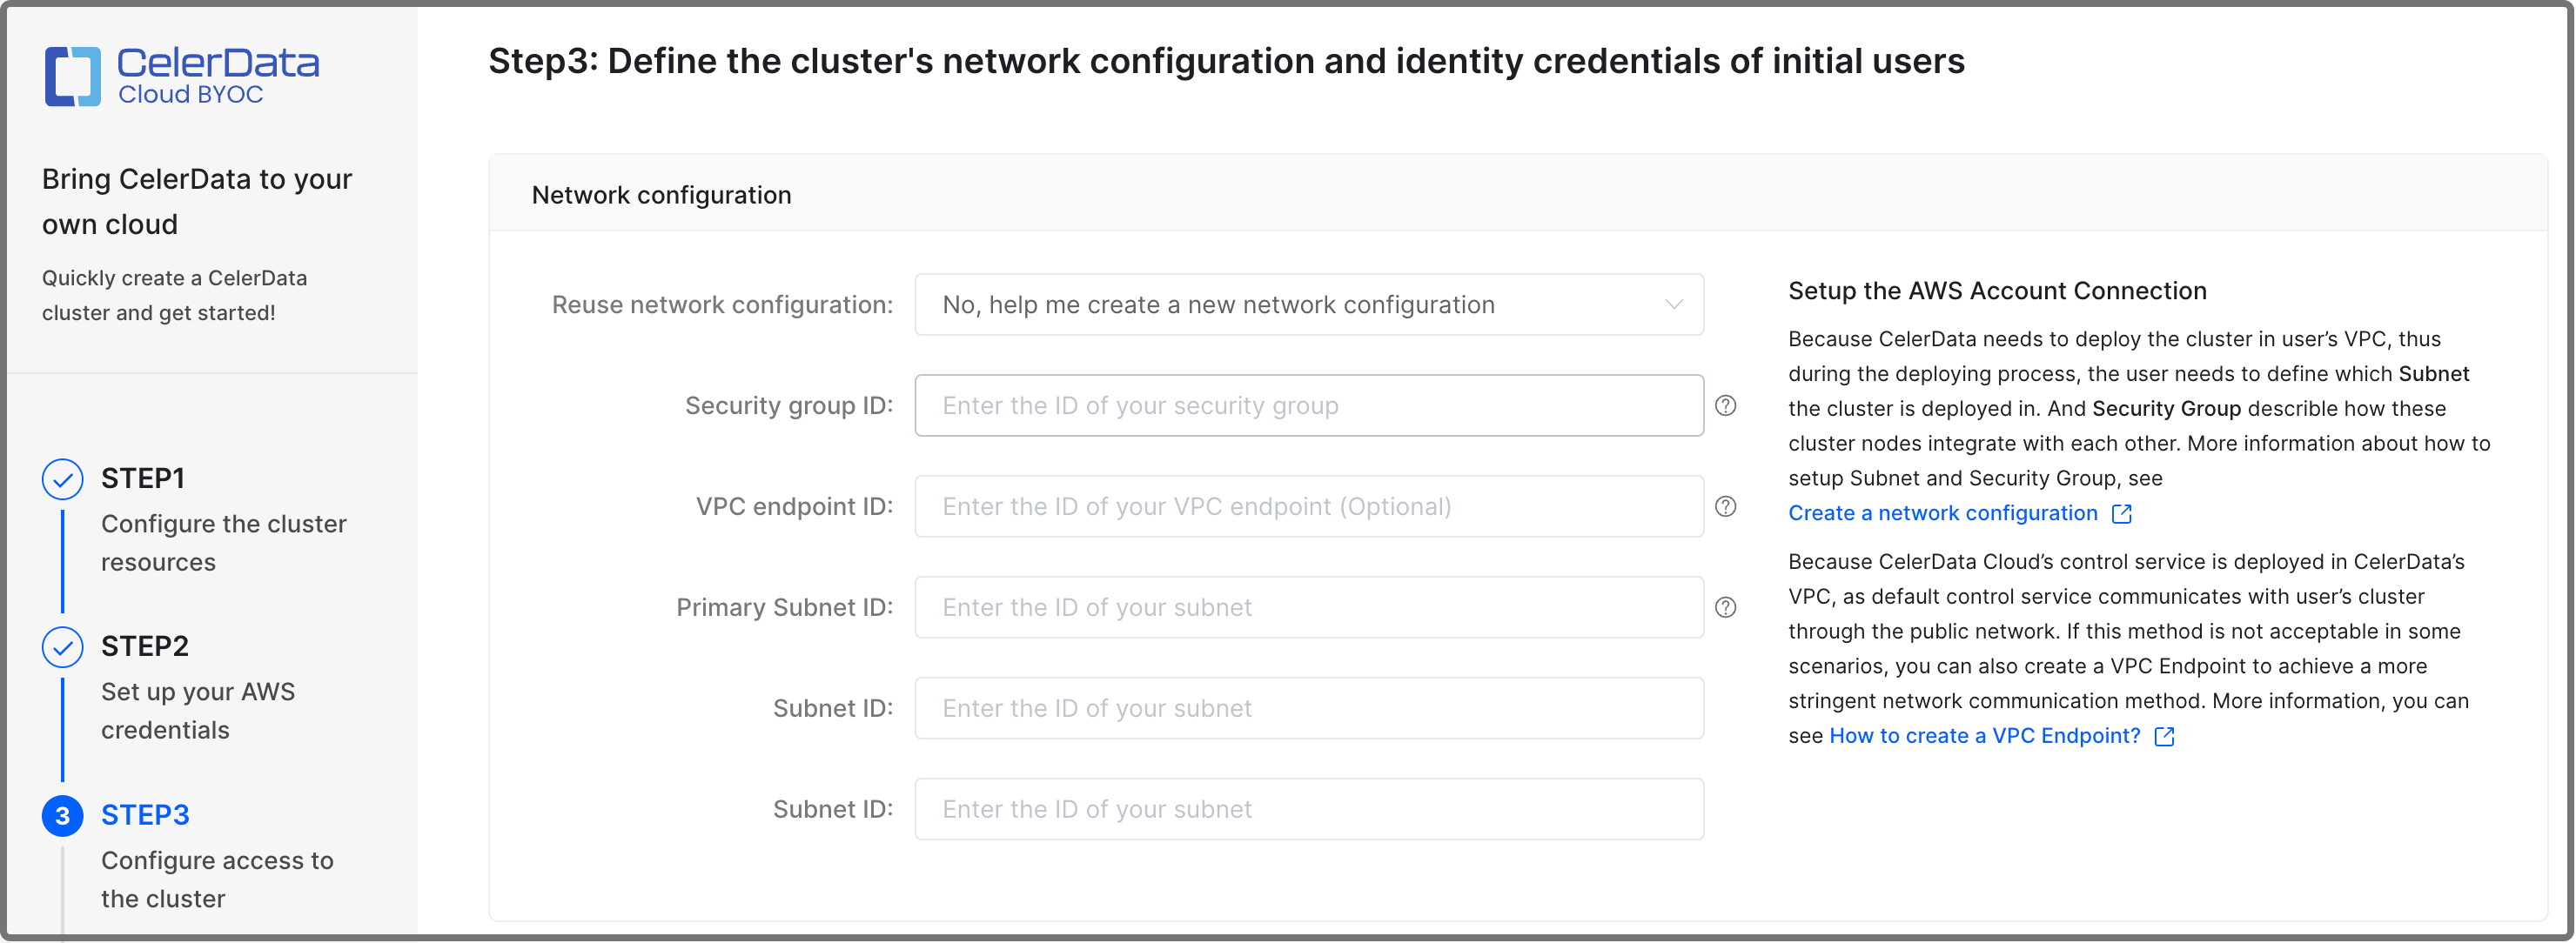Click the dropdown chevron arrow for network configuration
2576x943 pixels.
coord(1673,305)
